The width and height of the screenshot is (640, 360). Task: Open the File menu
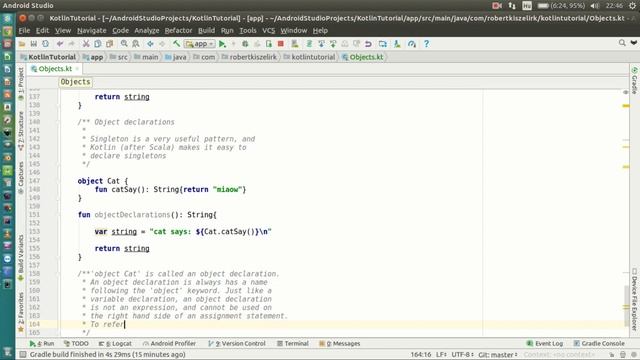point(24,31)
